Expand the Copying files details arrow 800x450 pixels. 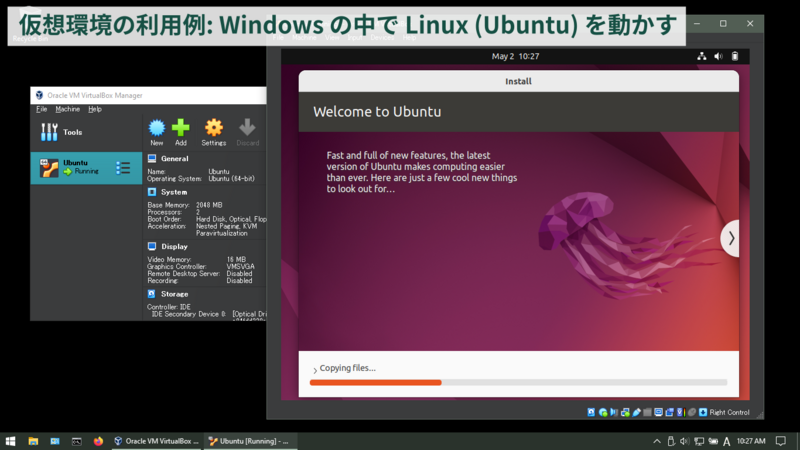pyautogui.click(x=315, y=369)
